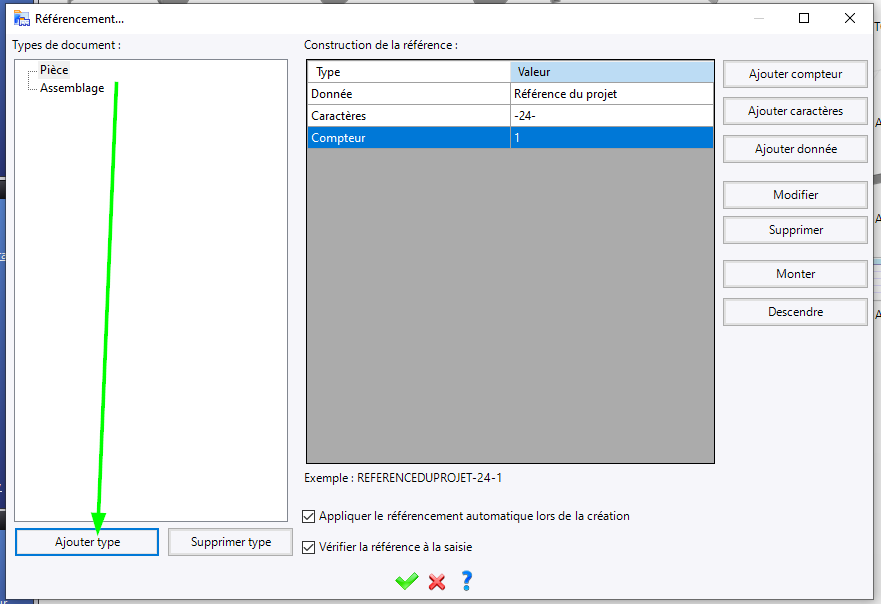
Task: Click the example text REFERENCEDUPROJET-24-1
Action: pyautogui.click(x=429, y=478)
